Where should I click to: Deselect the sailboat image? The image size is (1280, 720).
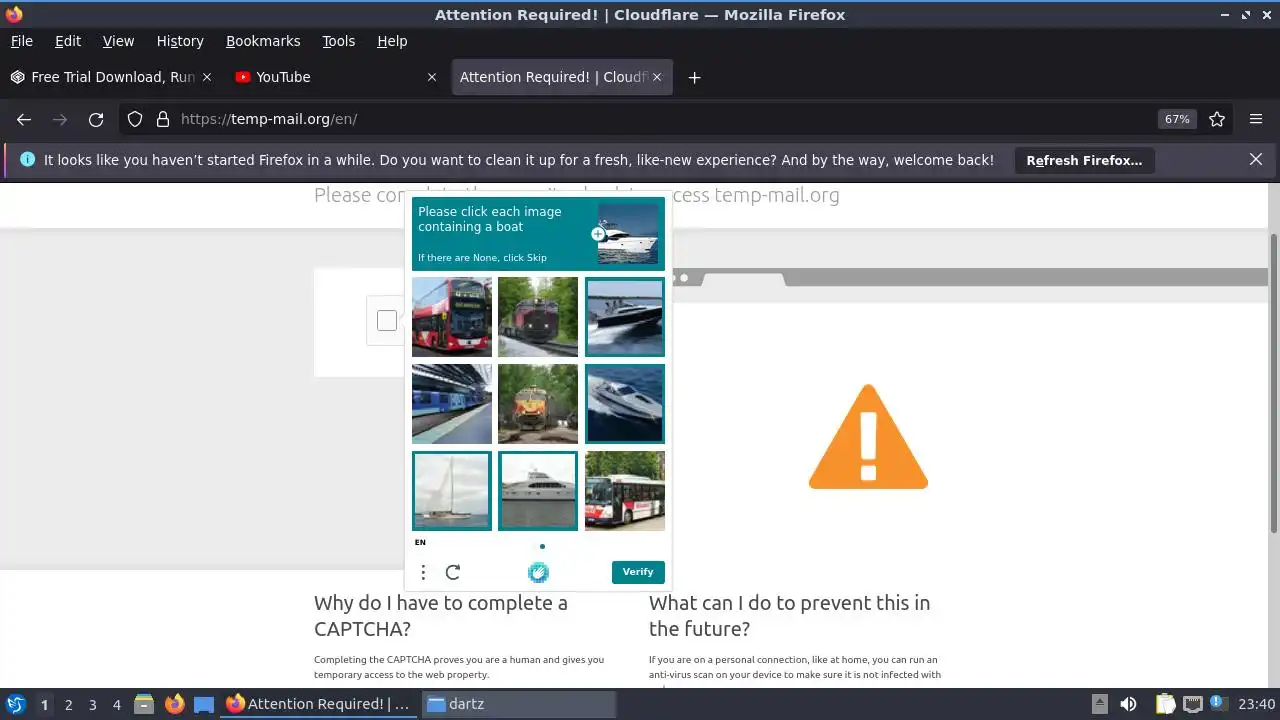pos(452,491)
